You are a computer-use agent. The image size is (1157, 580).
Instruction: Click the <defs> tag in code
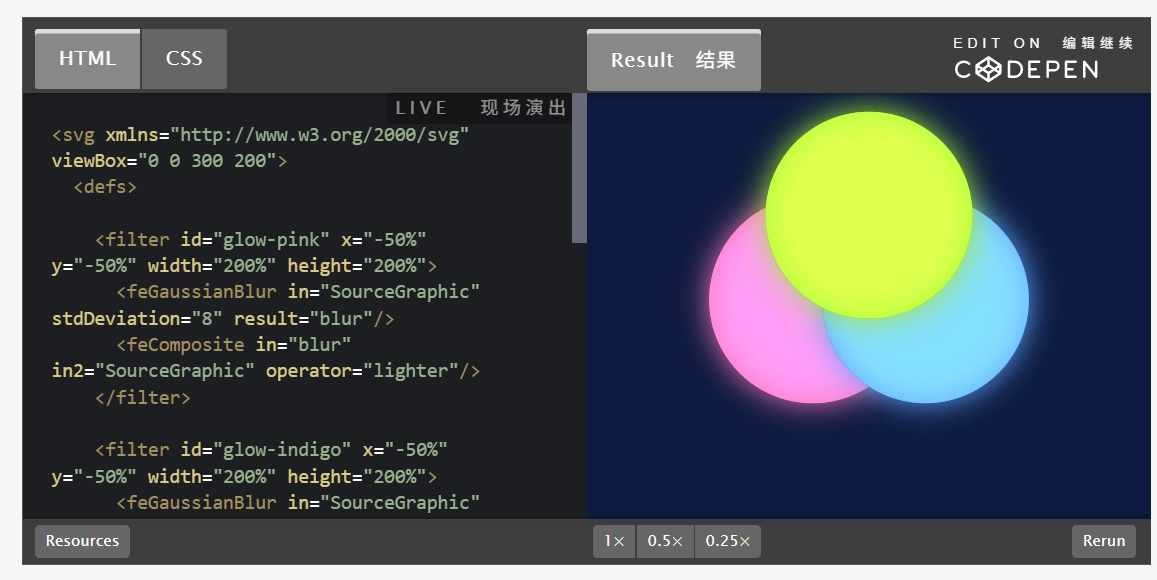[x=105, y=187]
